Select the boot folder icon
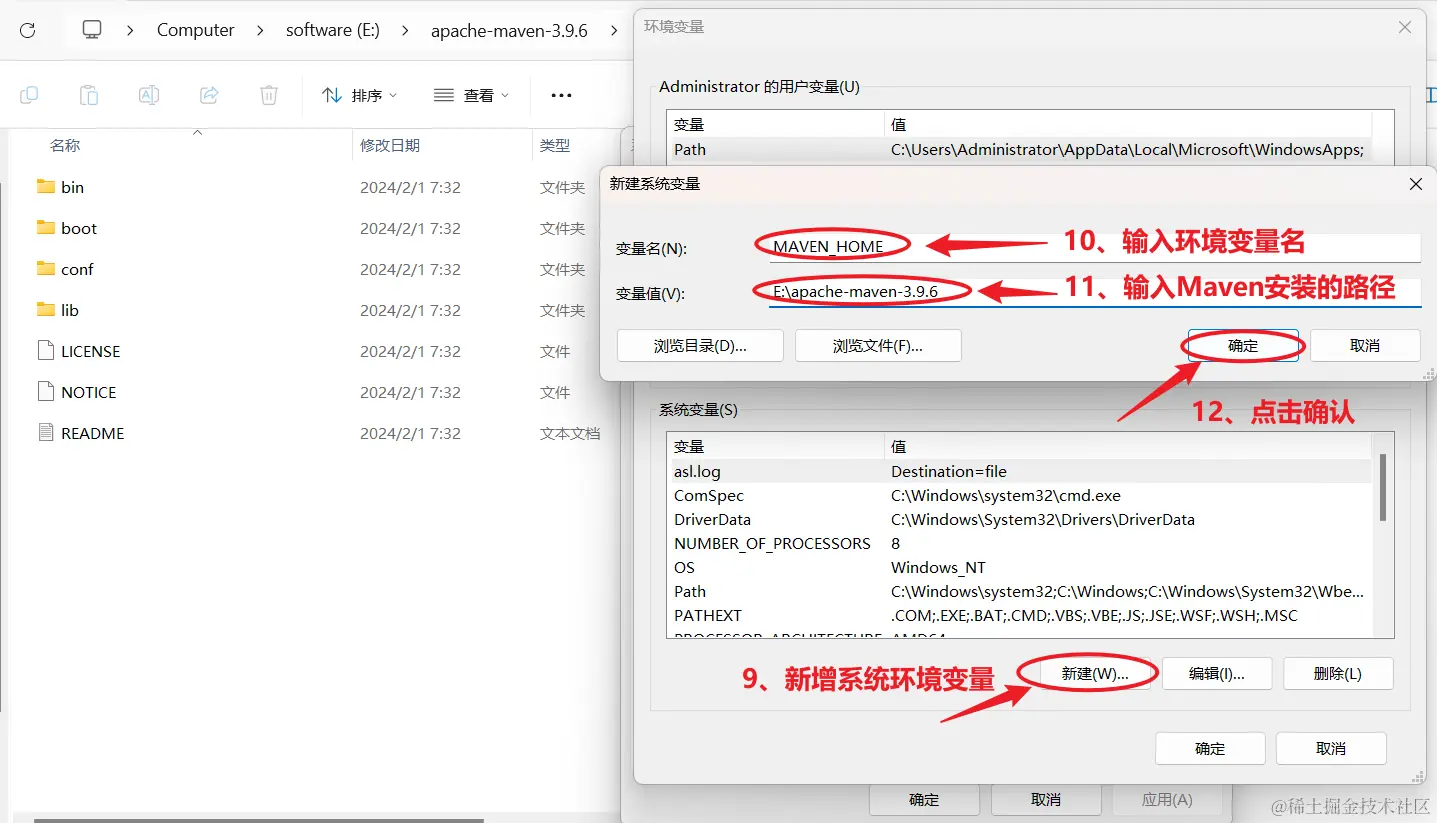Screen dimensions: 1437x823 [x=46, y=227]
